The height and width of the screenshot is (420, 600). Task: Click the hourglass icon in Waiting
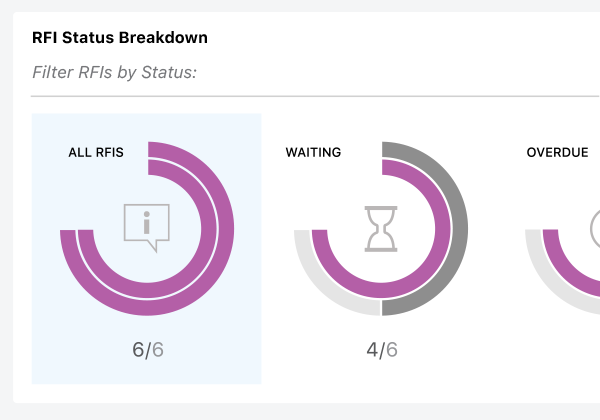pos(381,229)
